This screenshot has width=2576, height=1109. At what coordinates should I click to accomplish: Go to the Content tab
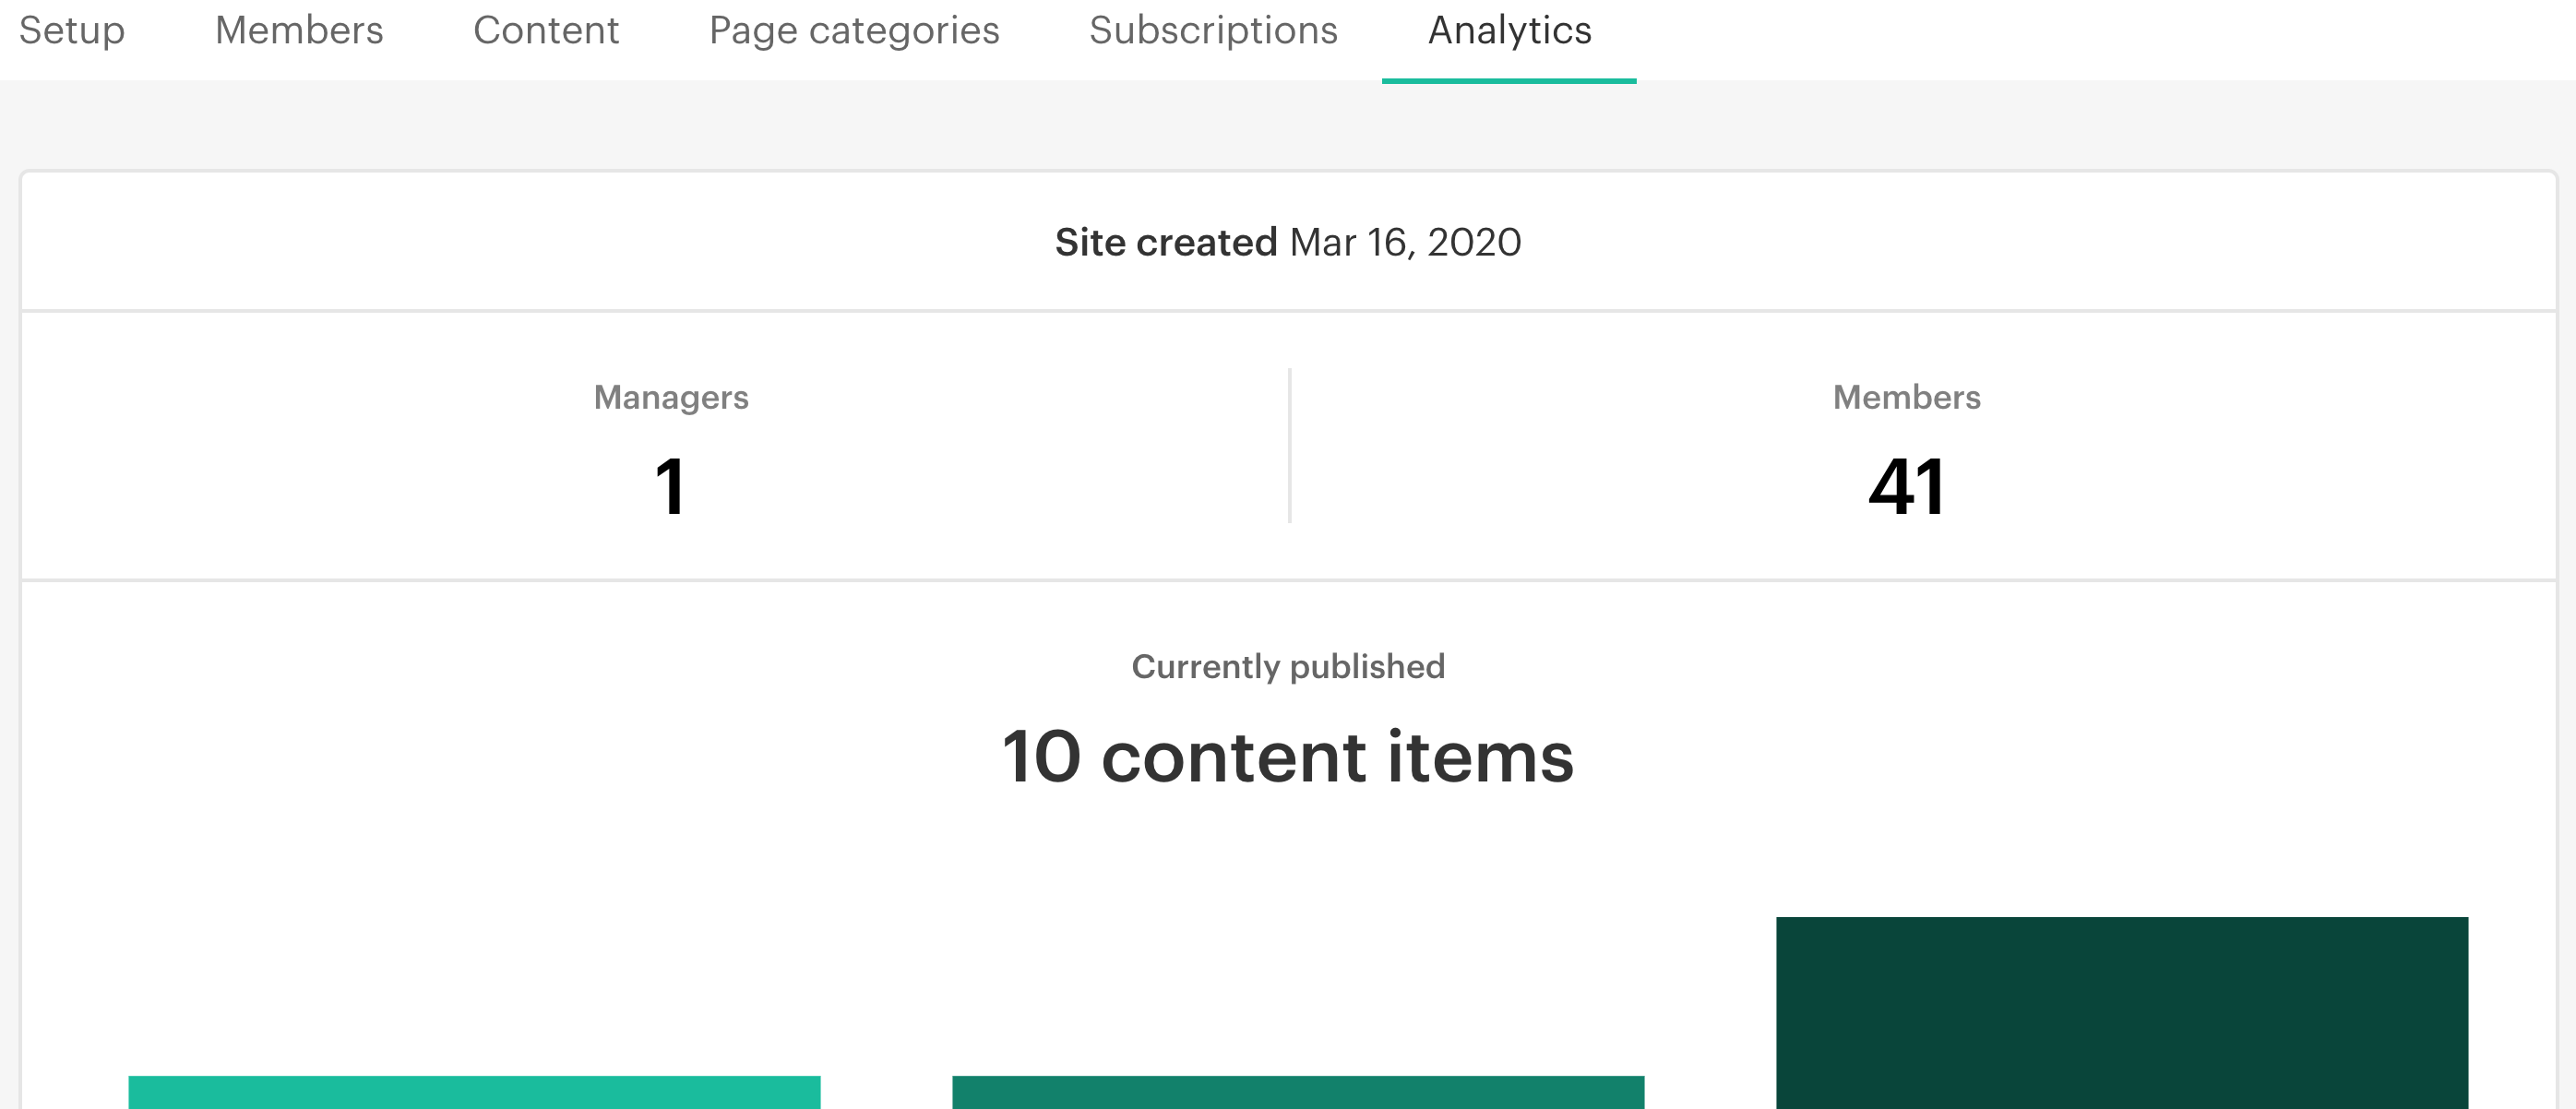[x=546, y=31]
